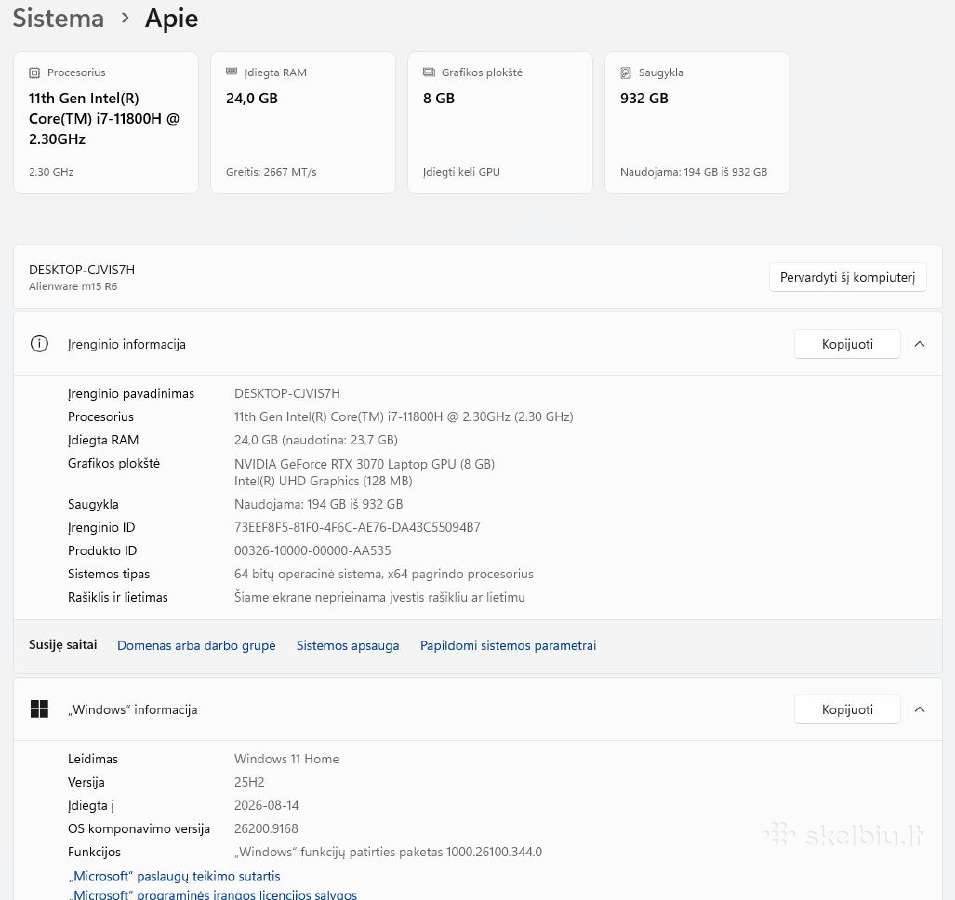Viewport: 955px width, 900px height.
Task: Click Rašiklis ir lietimas value text
Action: tap(379, 597)
